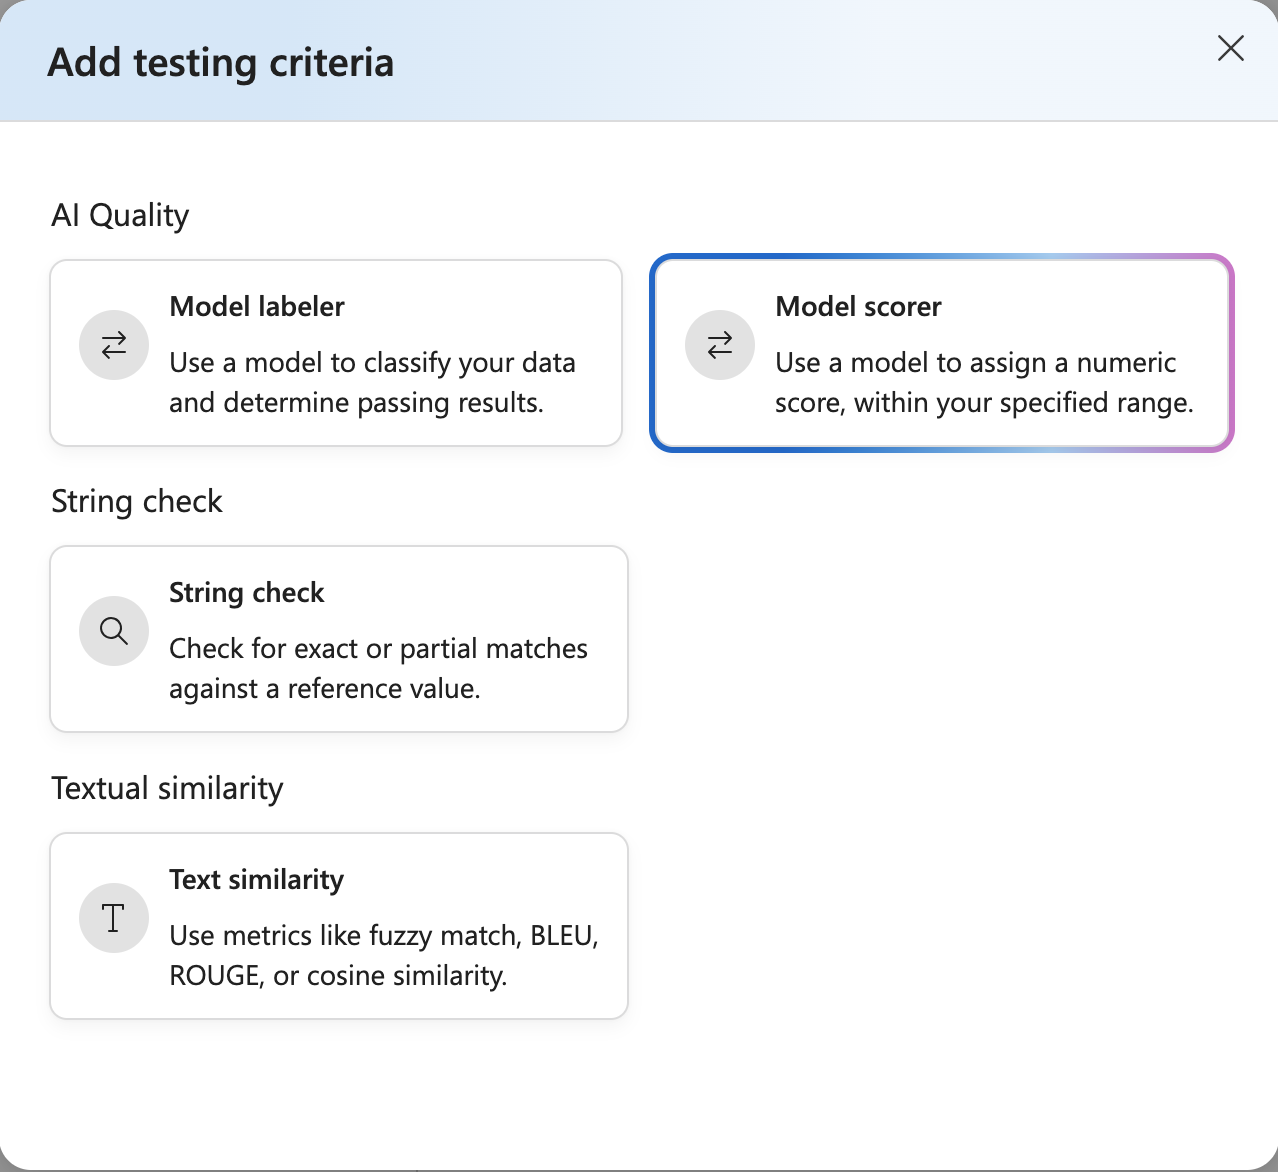
Task: Click the magnifying glass icon for String check
Action: 114,631
